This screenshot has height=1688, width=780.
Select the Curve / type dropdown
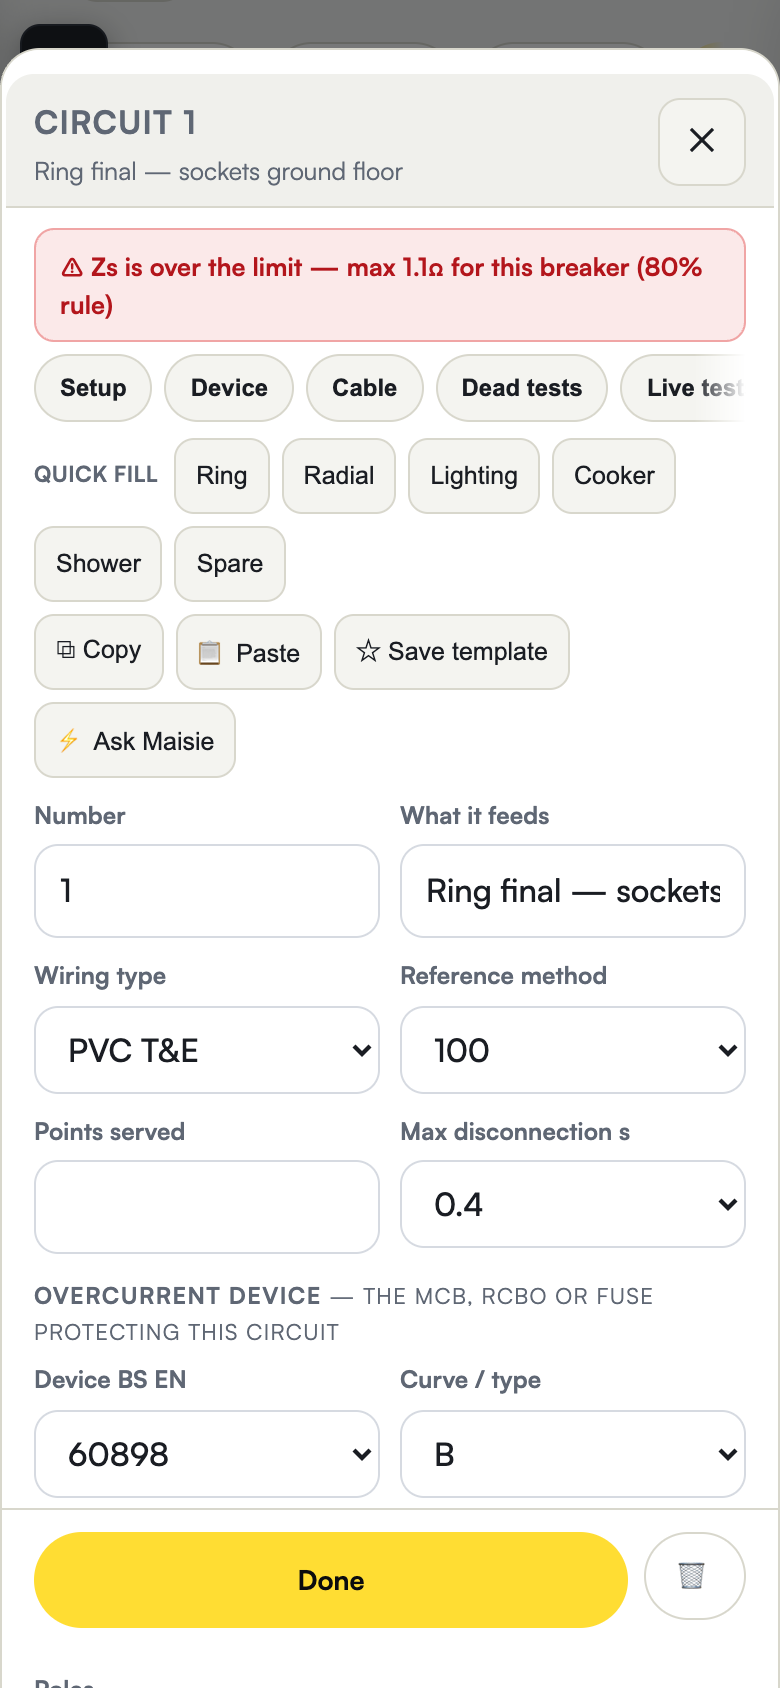point(573,1454)
